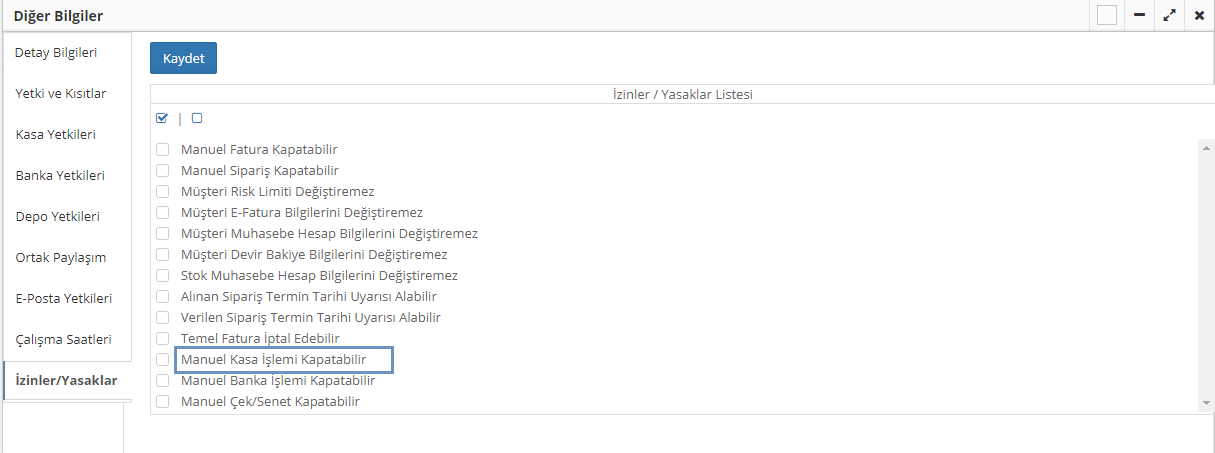1215x453 pixels.
Task: Click the select-all checked box icon
Action: click(x=162, y=118)
